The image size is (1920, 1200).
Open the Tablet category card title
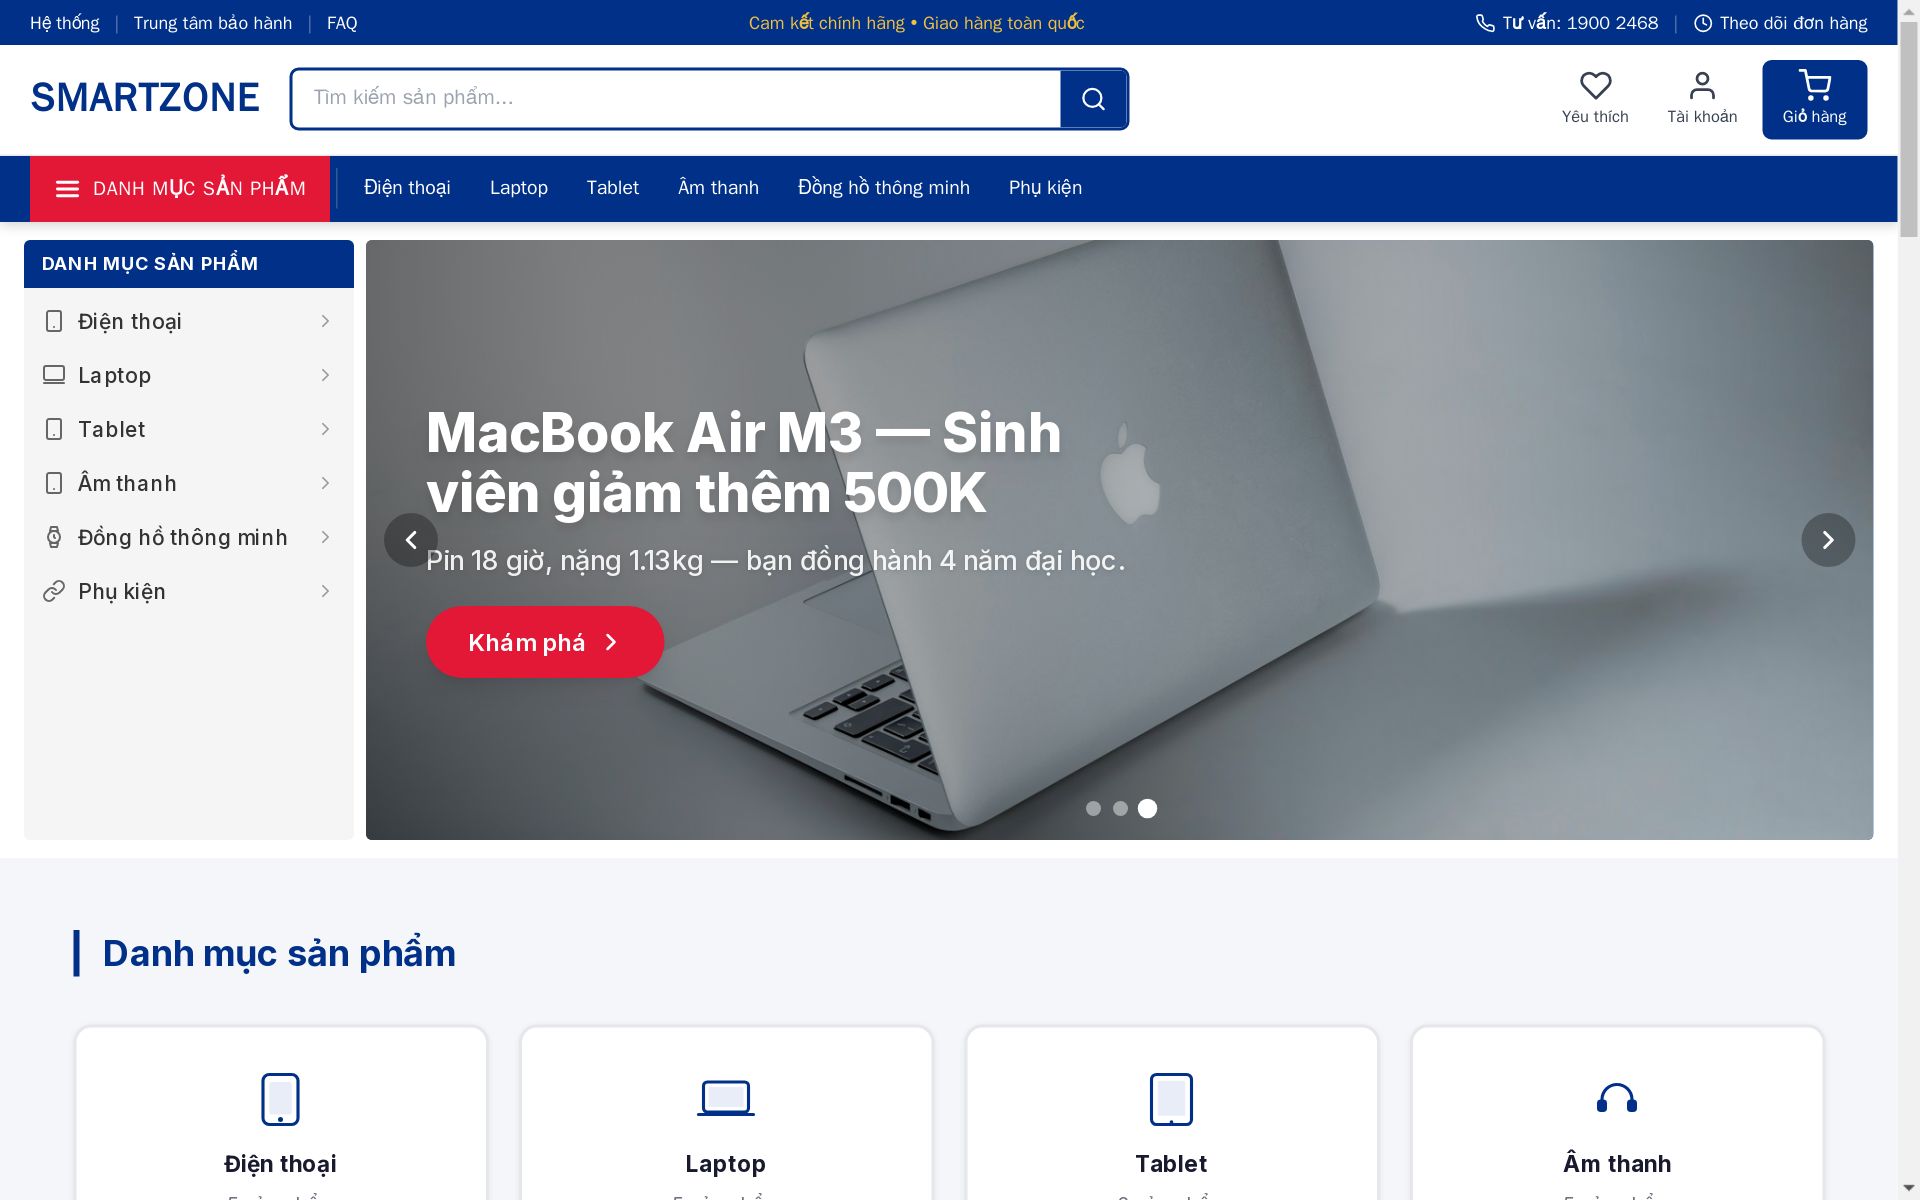click(1171, 1164)
